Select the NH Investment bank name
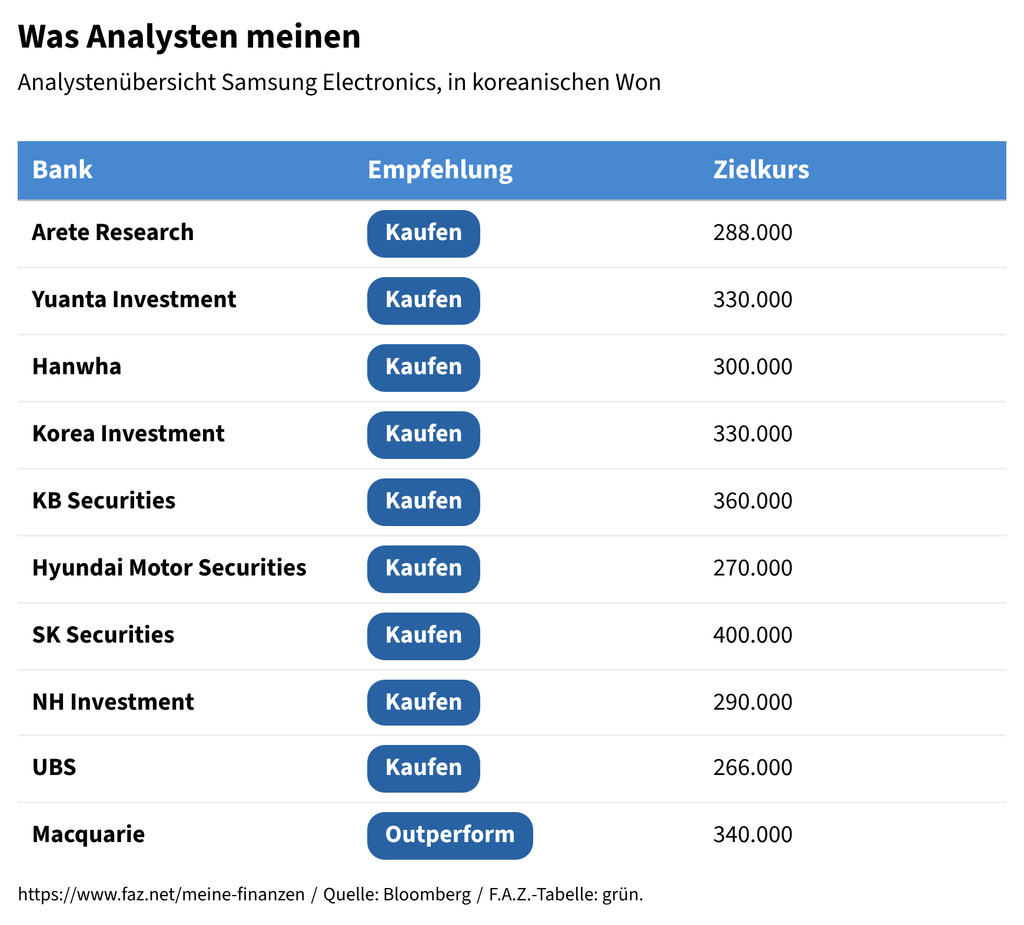The width and height of the screenshot is (1024, 925). pyautogui.click(x=113, y=702)
